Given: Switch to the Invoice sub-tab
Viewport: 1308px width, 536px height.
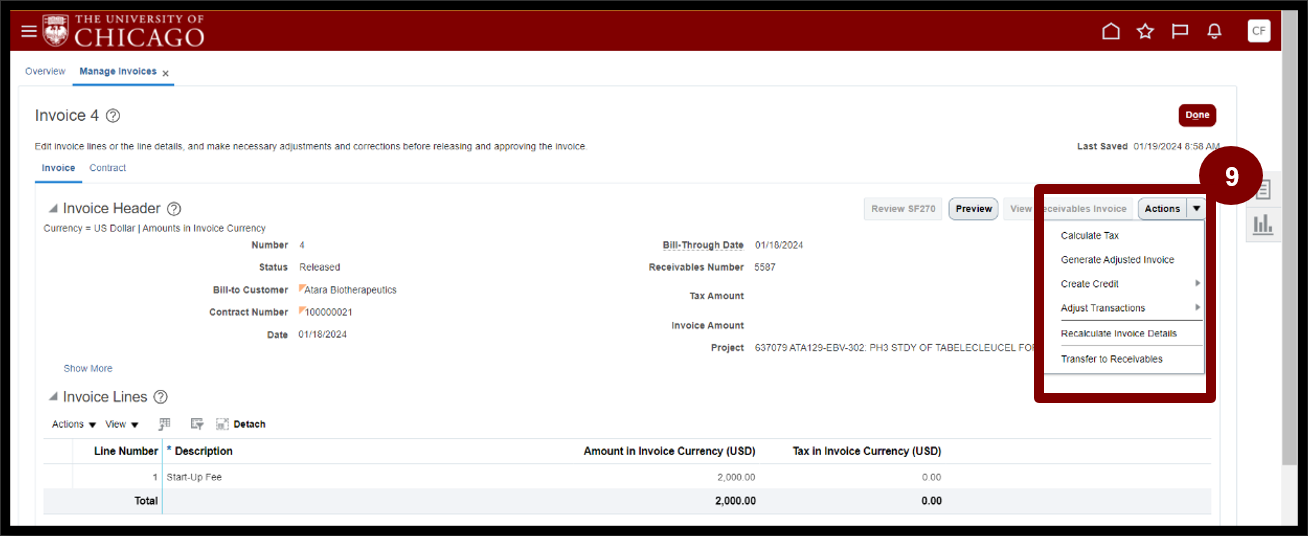Looking at the screenshot, I should (58, 168).
